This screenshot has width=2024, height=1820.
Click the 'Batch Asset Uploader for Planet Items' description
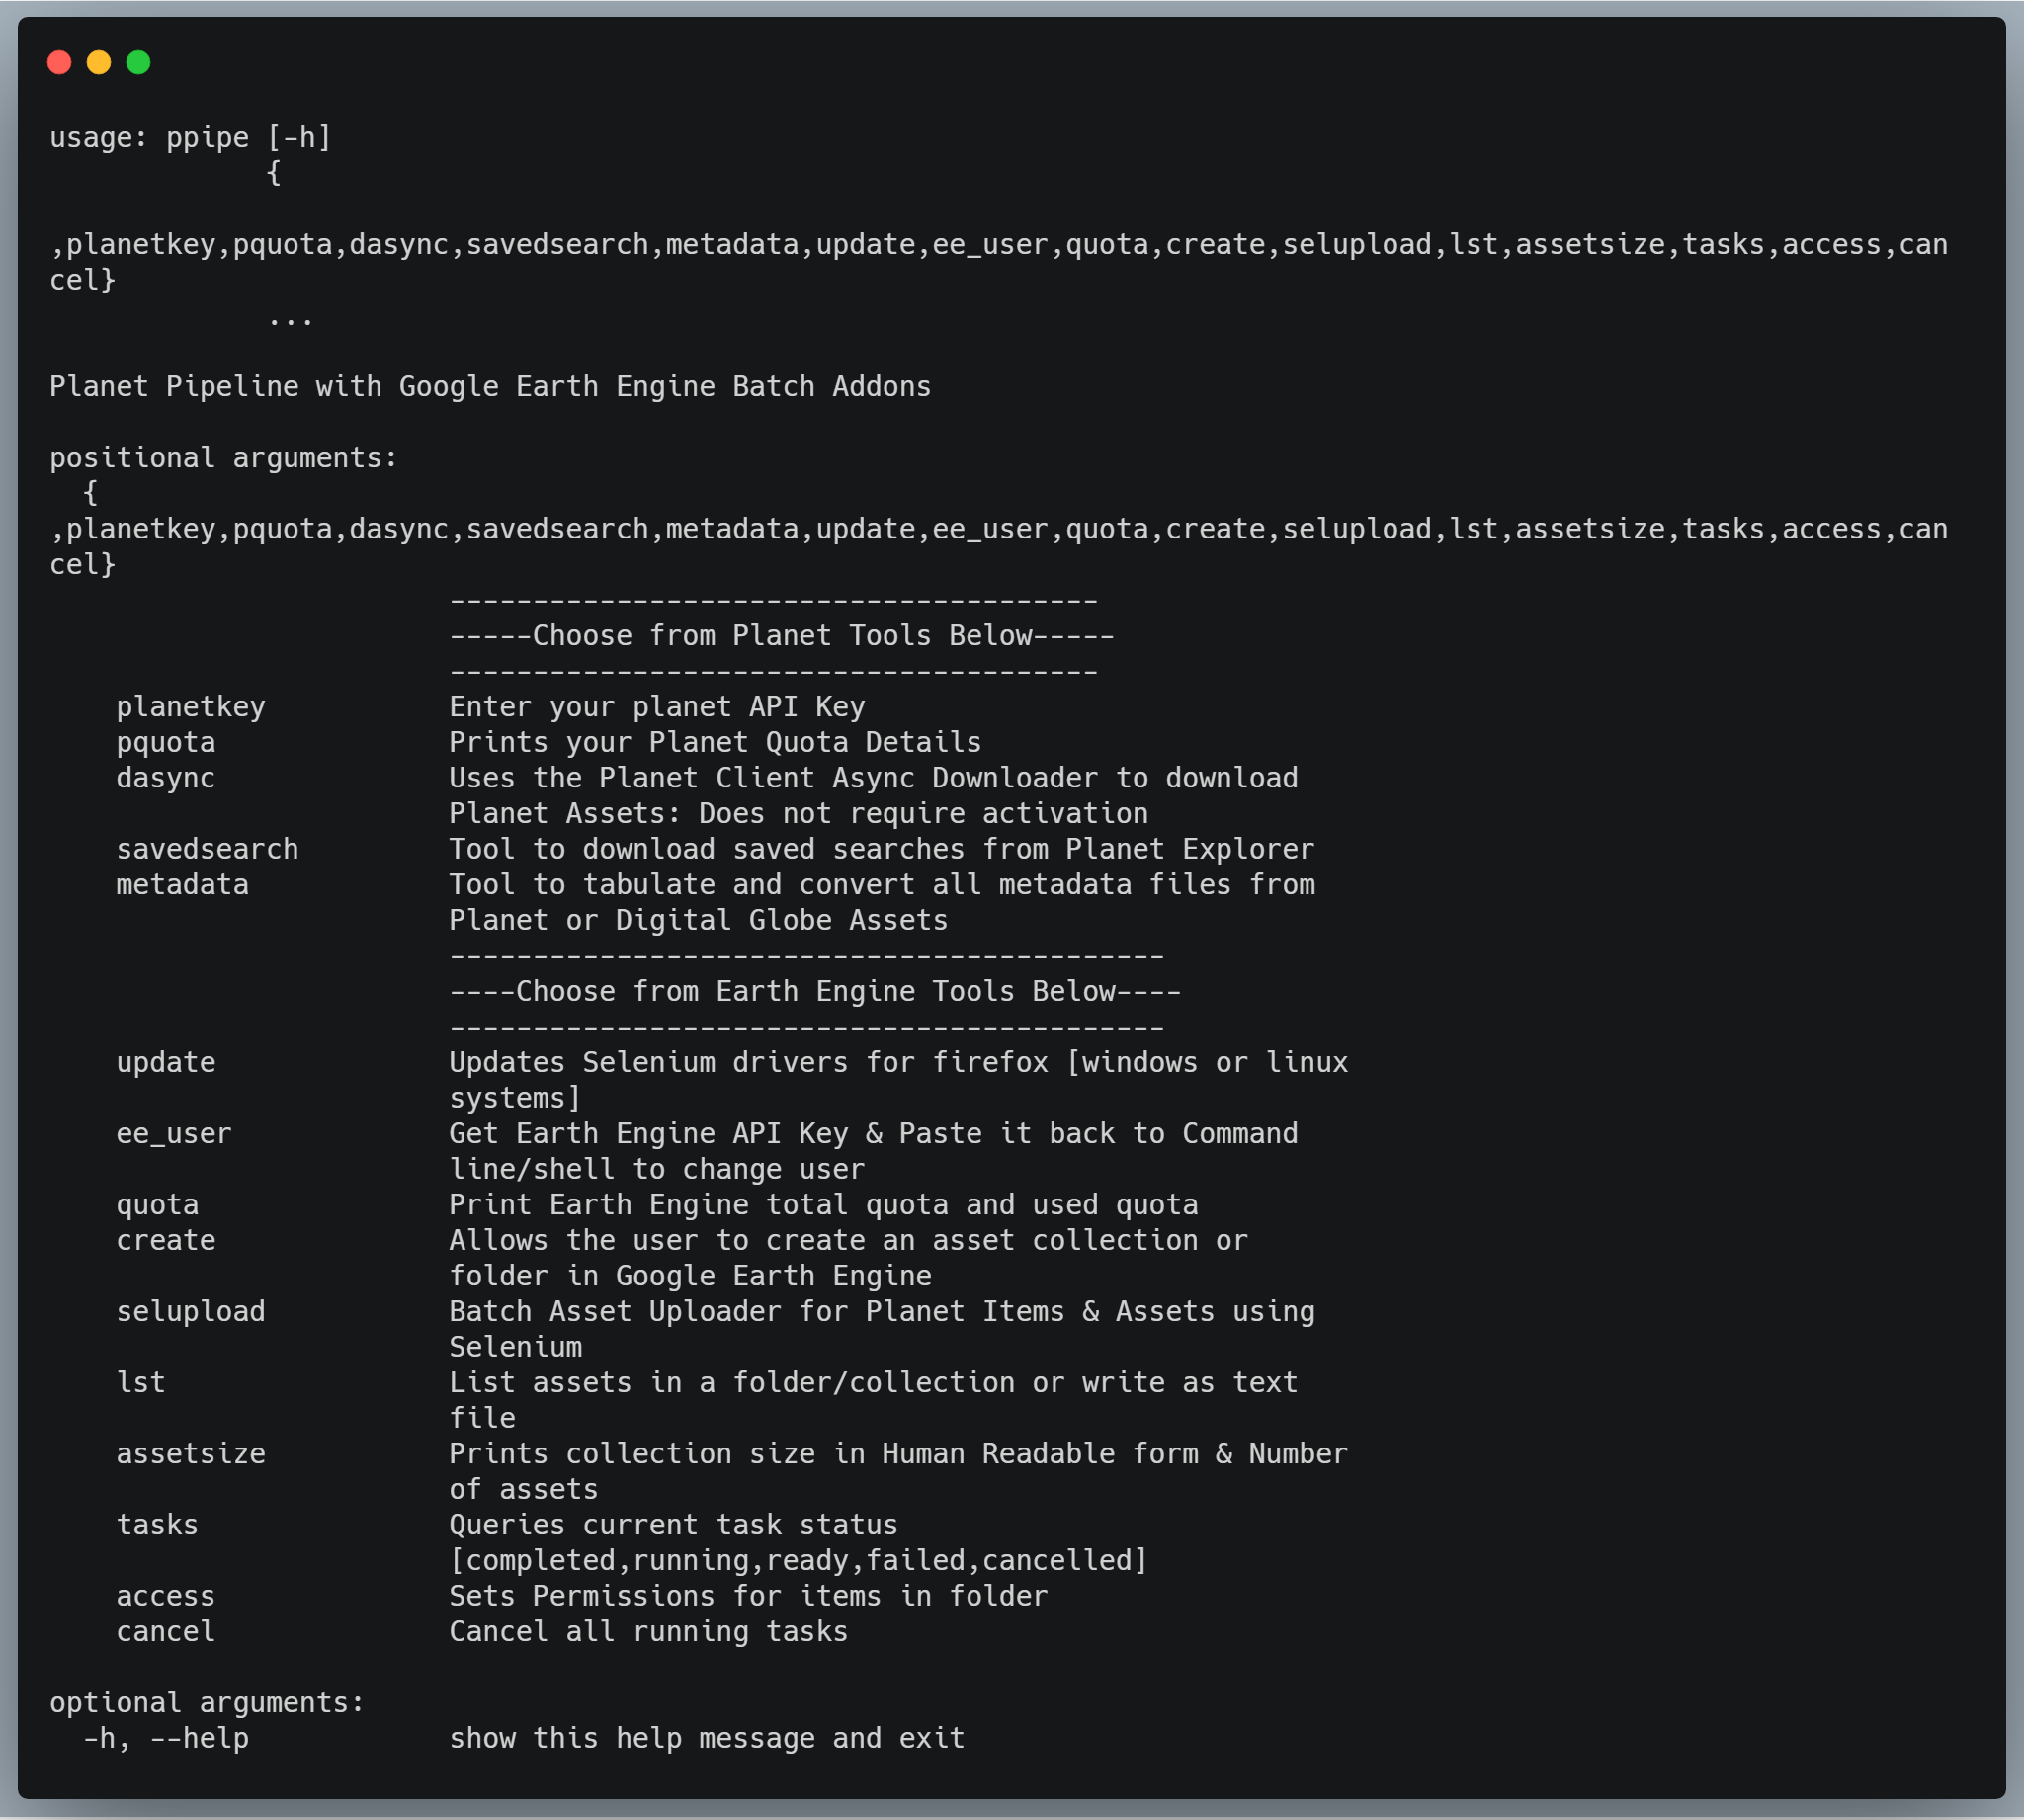[x=880, y=1312]
